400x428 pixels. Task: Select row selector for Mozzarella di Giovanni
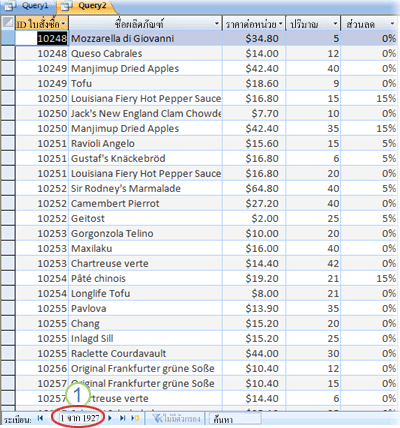click(x=8, y=38)
